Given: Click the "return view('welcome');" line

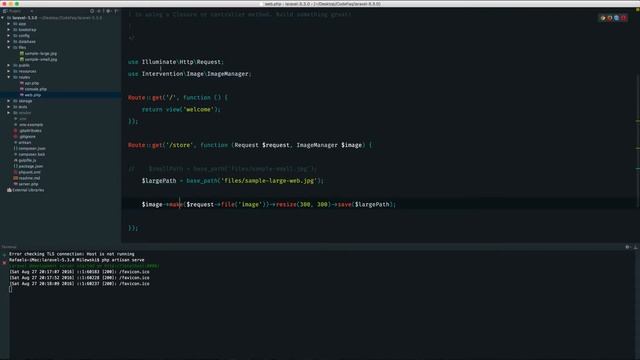Looking at the screenshot, I should click(x=181, y=109).
